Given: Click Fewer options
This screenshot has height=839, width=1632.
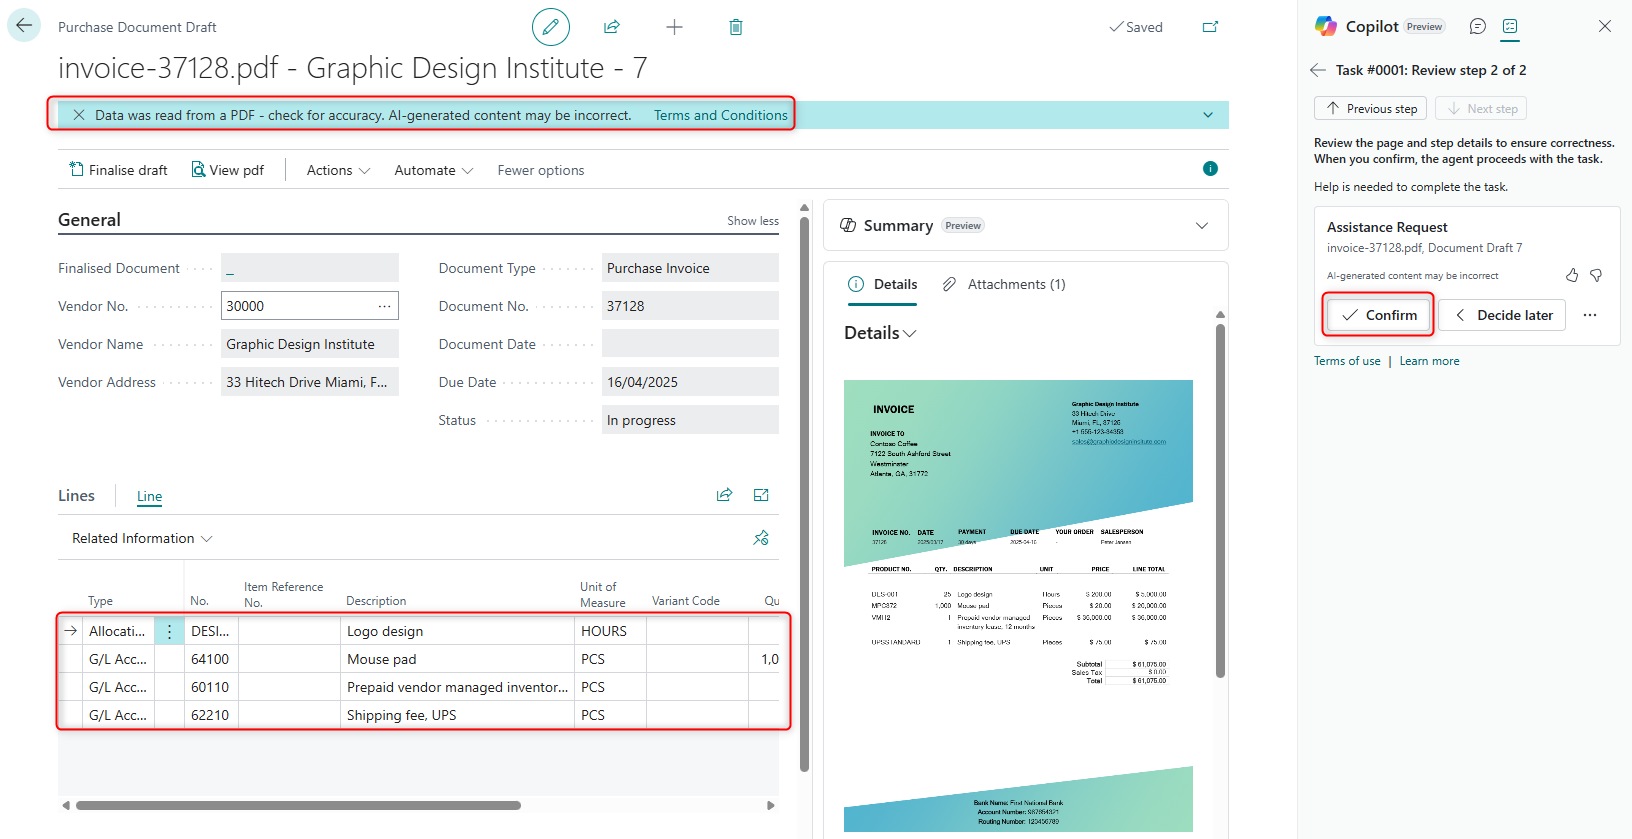Looking at the screenshot, I should 541,170.
